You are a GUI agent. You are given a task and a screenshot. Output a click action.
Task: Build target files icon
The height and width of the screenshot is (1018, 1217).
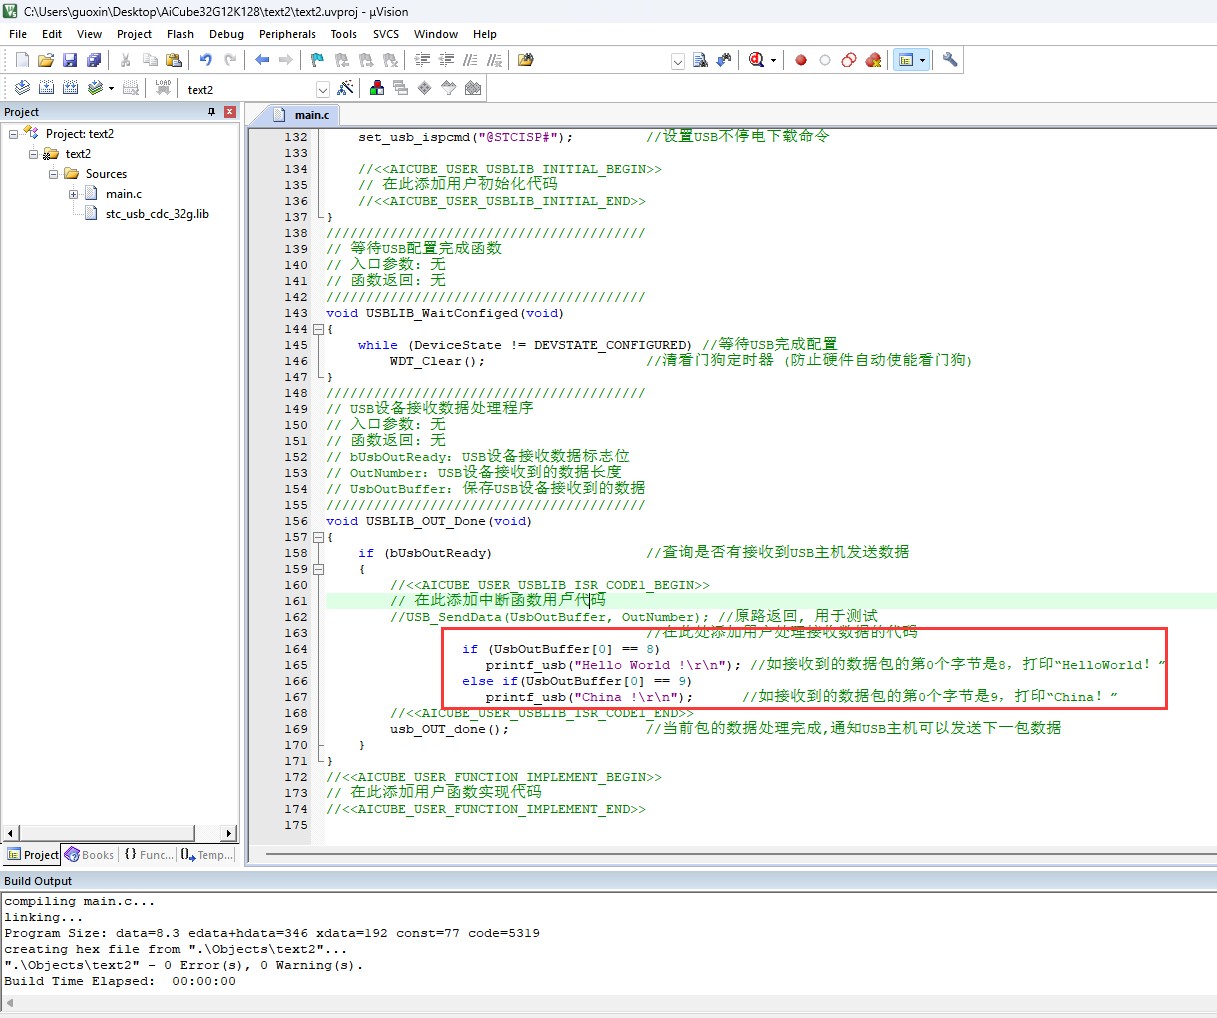[46, 88]
